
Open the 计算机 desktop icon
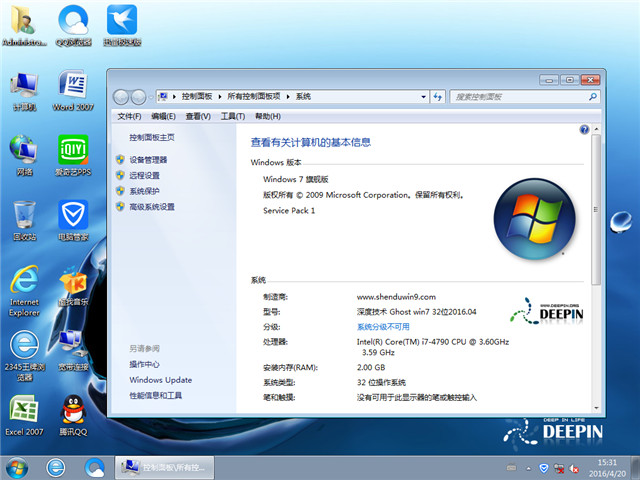[24, 91]
